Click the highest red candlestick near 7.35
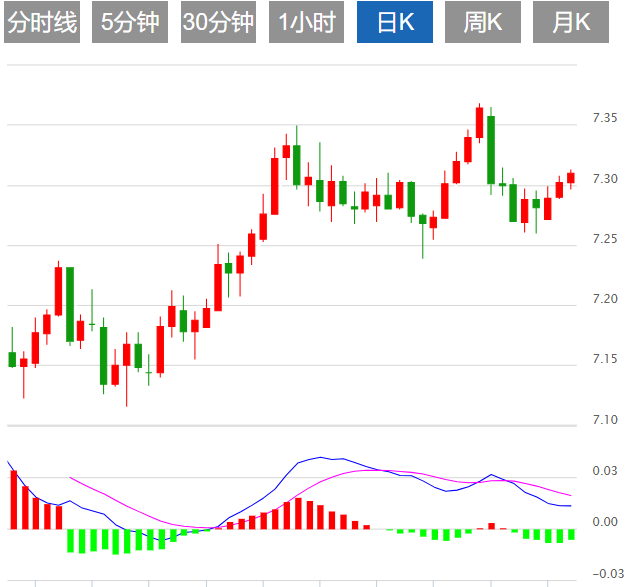Image resolution: width=632 pixels, height=587 pixels. (x=479, y=123)
